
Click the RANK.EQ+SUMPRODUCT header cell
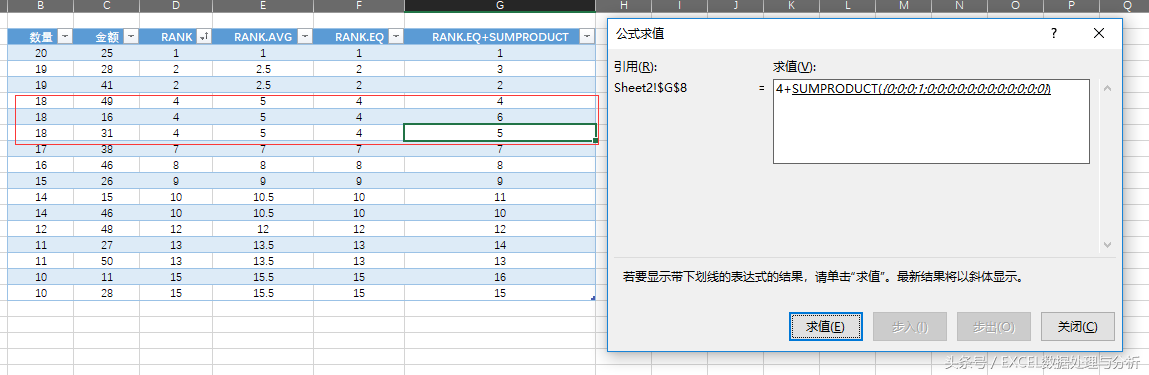(500, 37)
